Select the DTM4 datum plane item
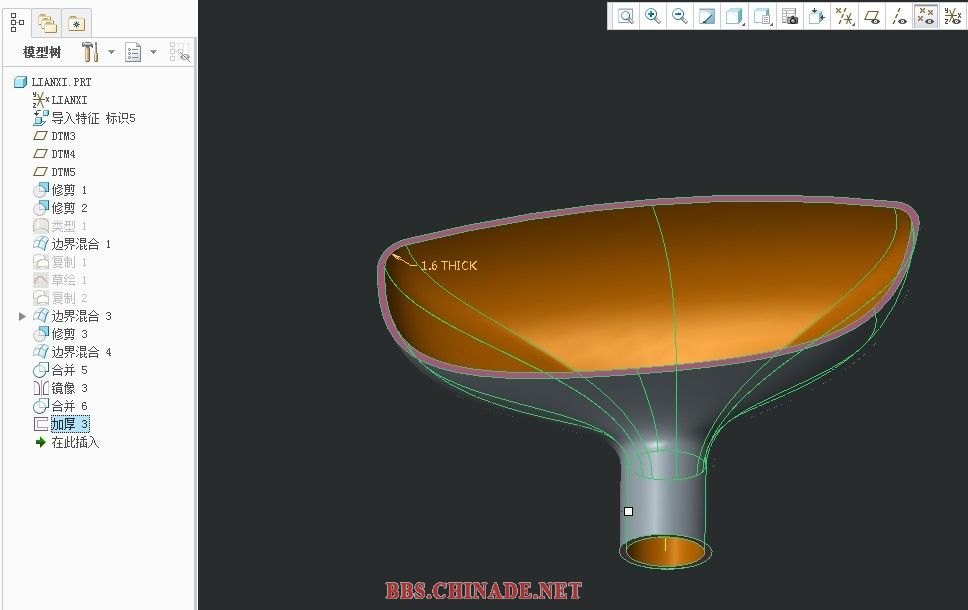Screen dimensions: 968x610 [63, 154]
